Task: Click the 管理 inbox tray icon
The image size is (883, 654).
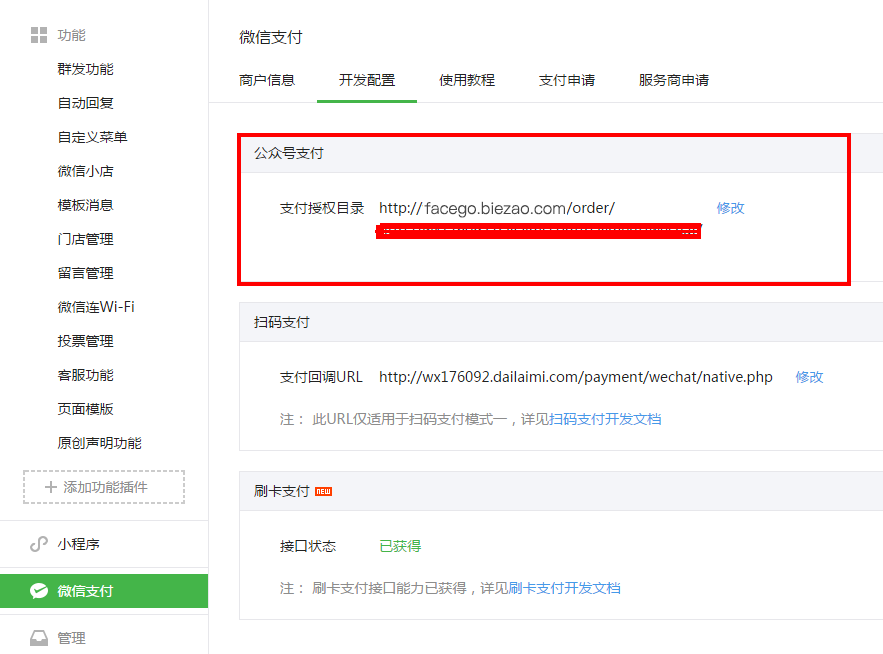Action: [39, 638]
